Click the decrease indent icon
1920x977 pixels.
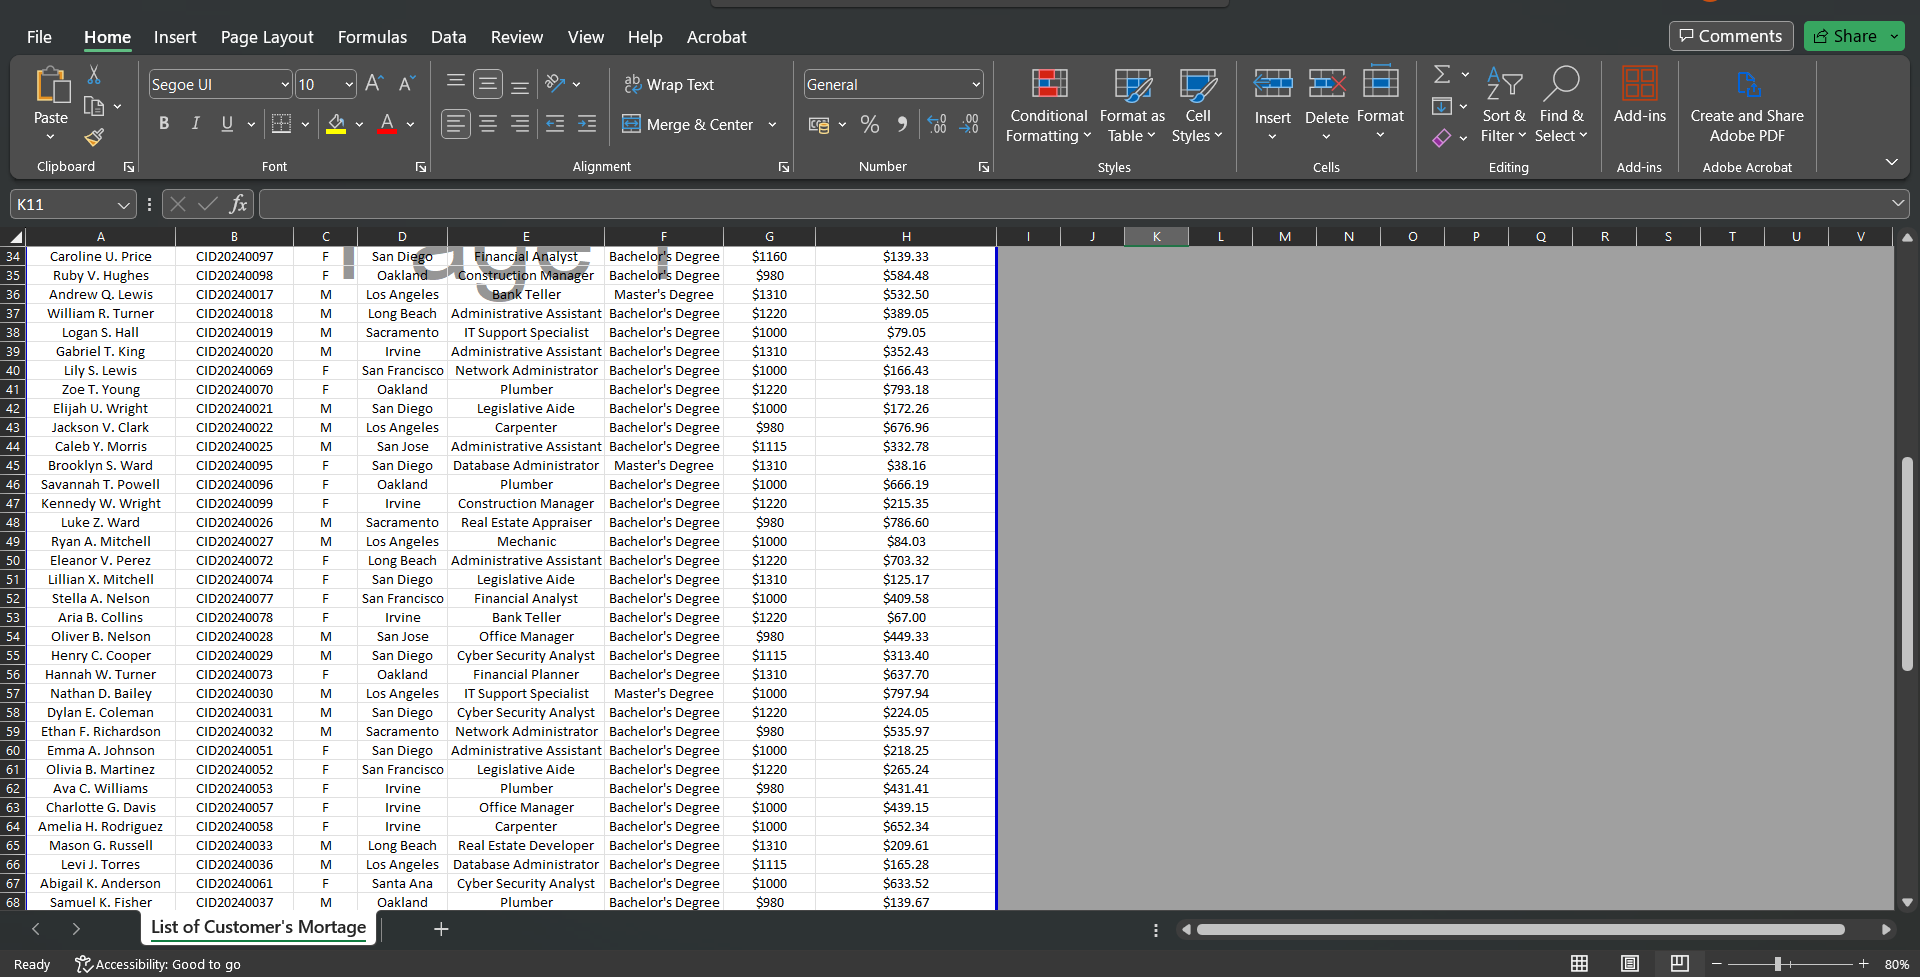555,124
